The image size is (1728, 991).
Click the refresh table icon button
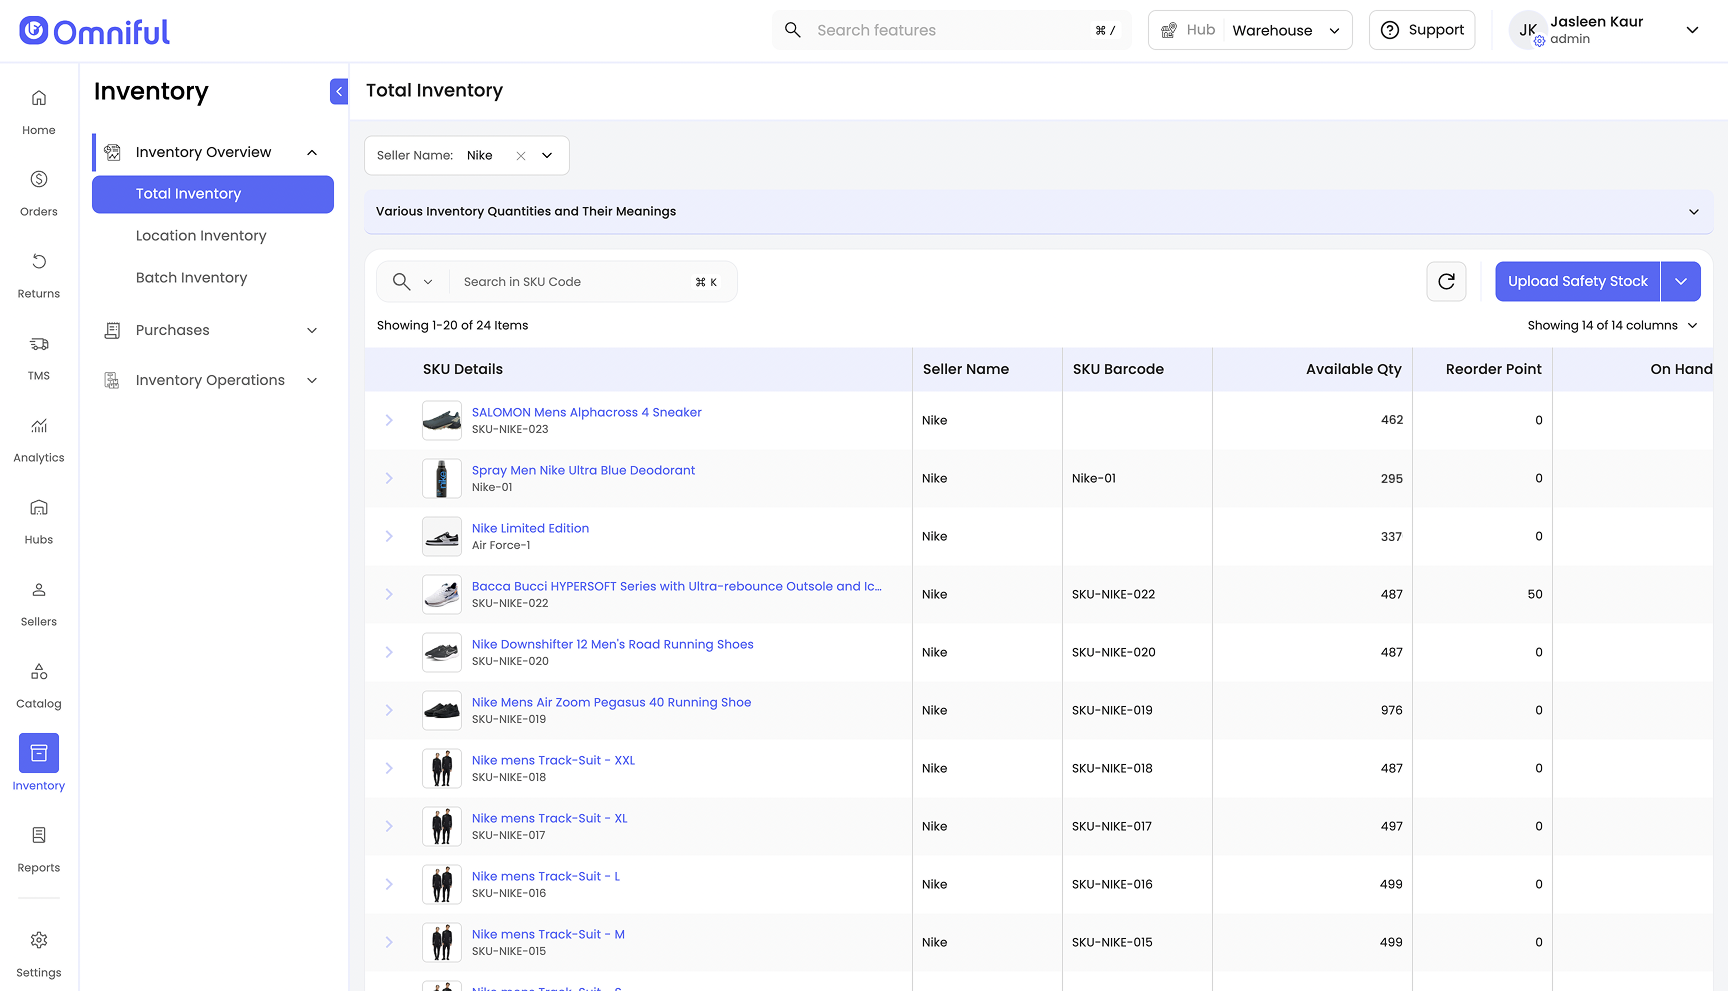[1446, 282]
